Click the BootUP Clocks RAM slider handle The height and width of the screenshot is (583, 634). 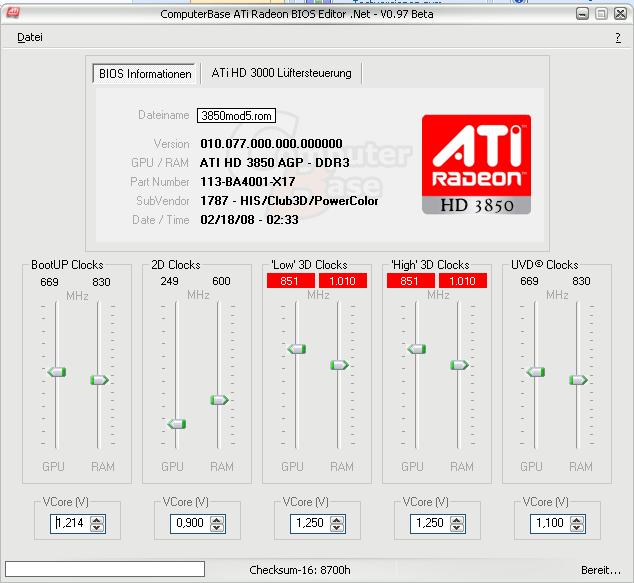point(99,380)
